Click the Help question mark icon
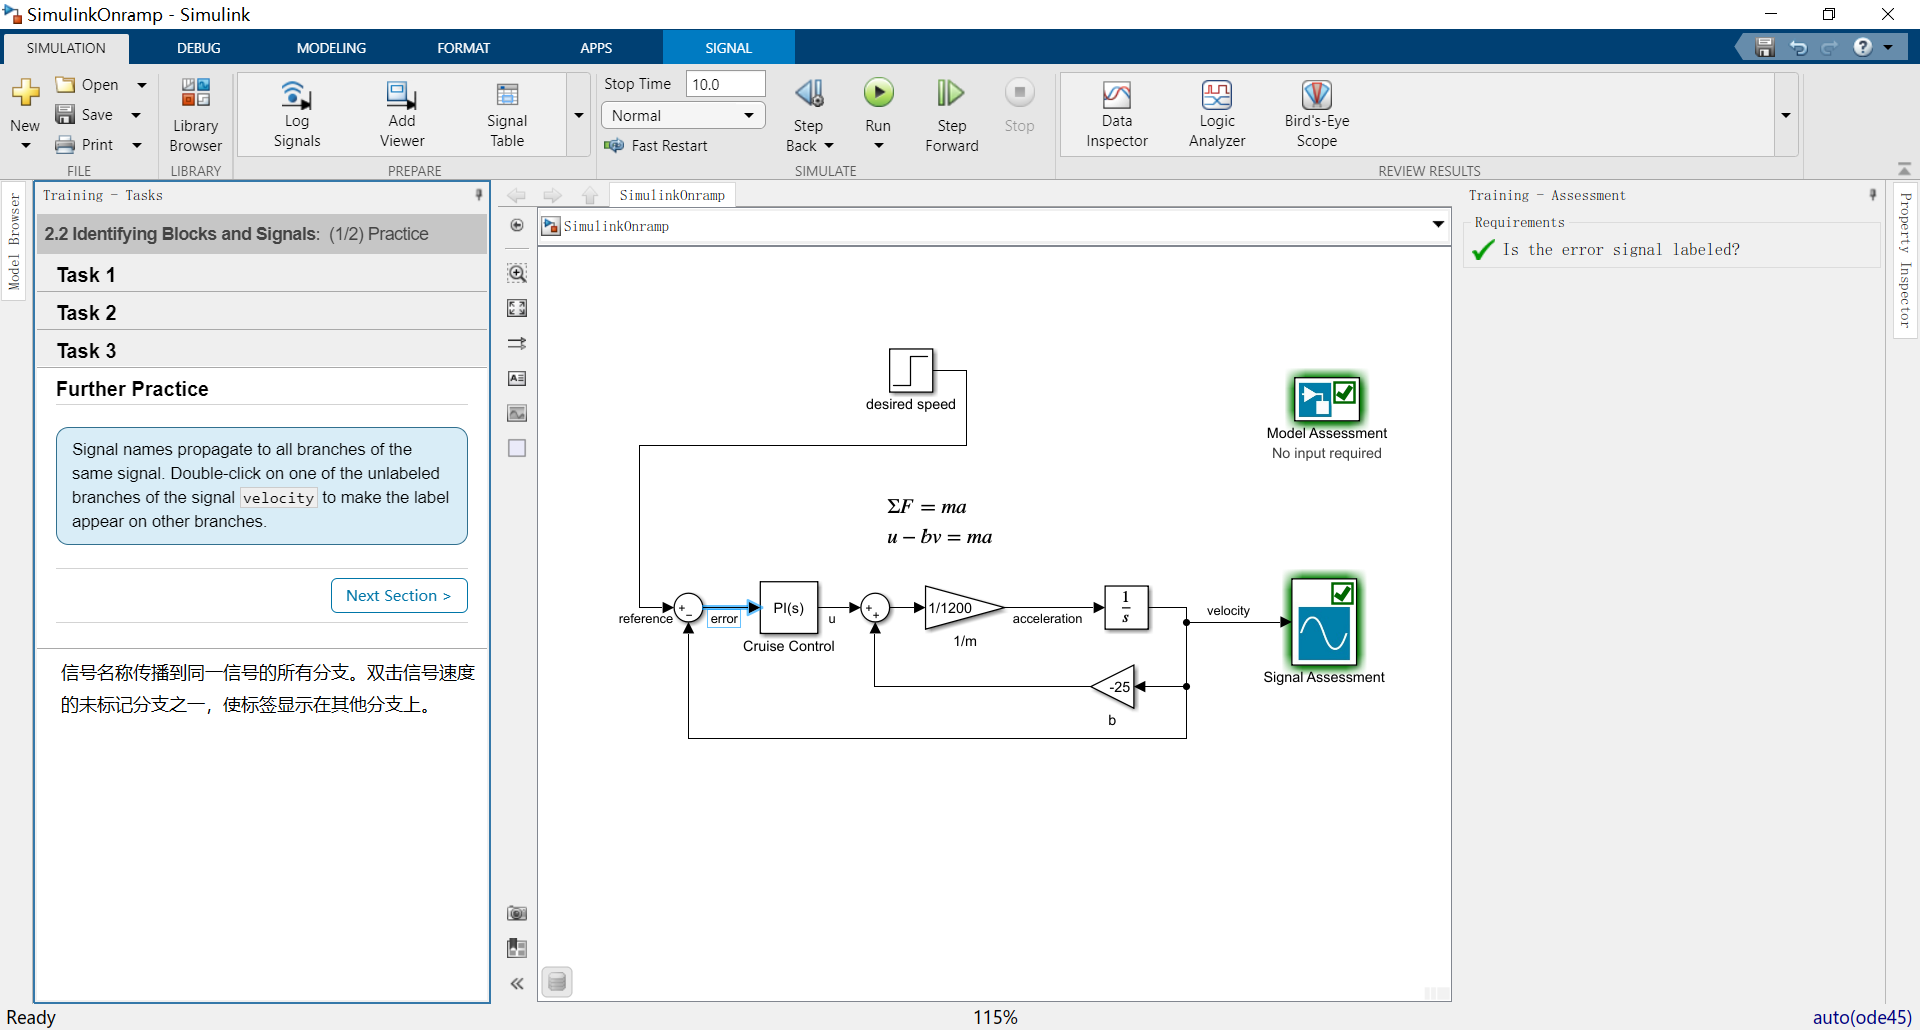 tap(1862, 47)
